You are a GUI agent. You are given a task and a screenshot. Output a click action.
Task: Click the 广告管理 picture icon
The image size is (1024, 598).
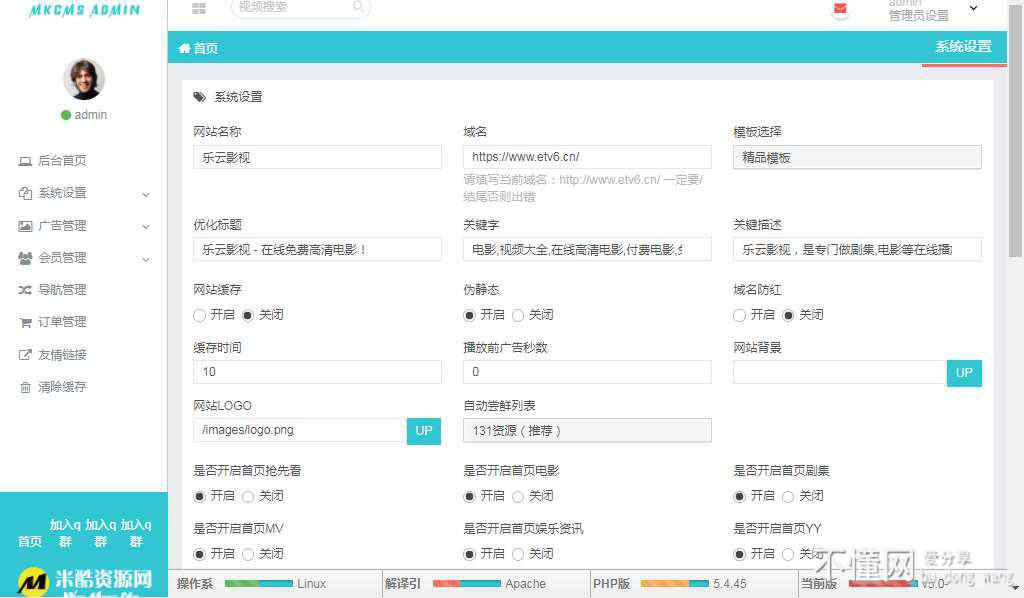click(25, 226)
